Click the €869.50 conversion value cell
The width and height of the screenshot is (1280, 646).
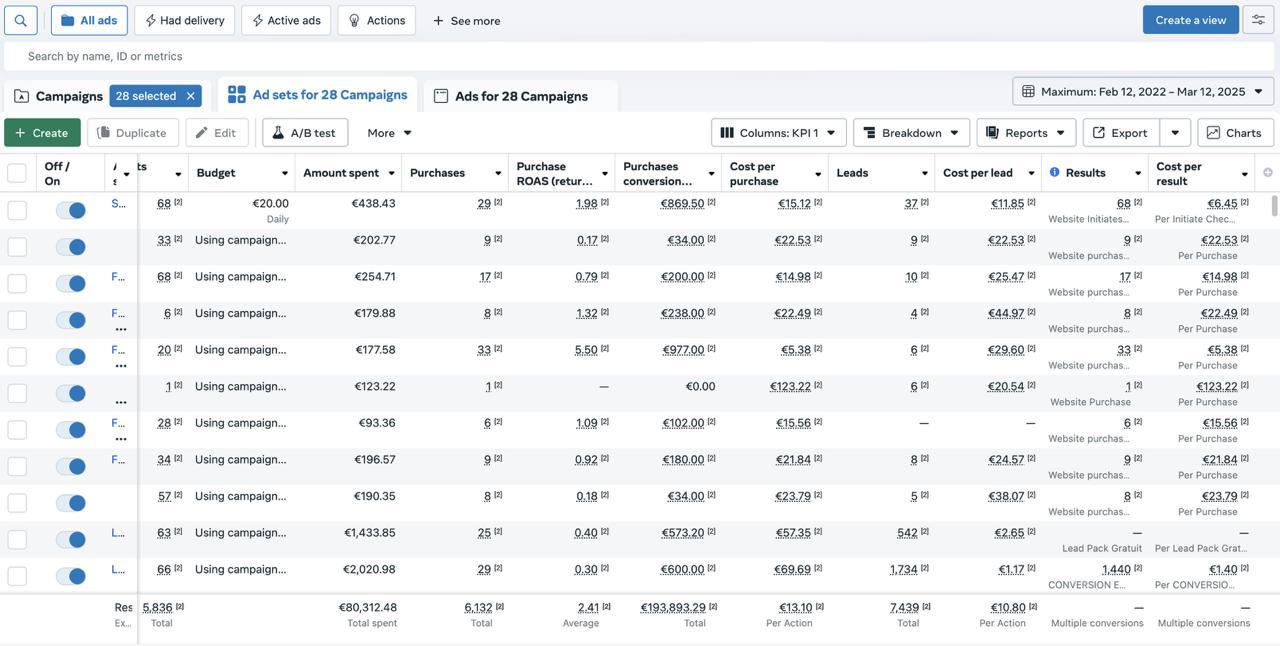tap(683, 203)
